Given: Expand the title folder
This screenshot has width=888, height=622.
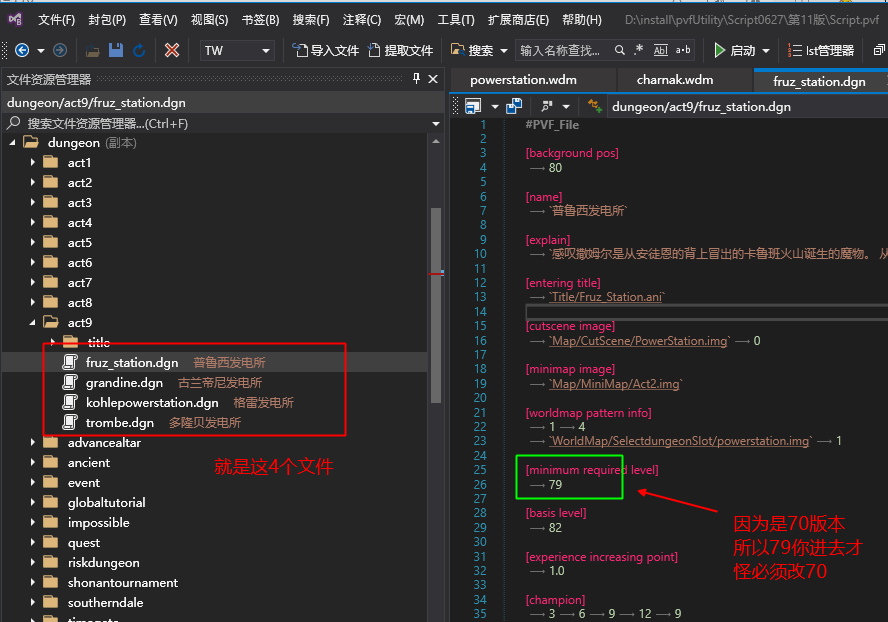Looking at the screenshot, I should pyautogui.click(x=53, y=342).
